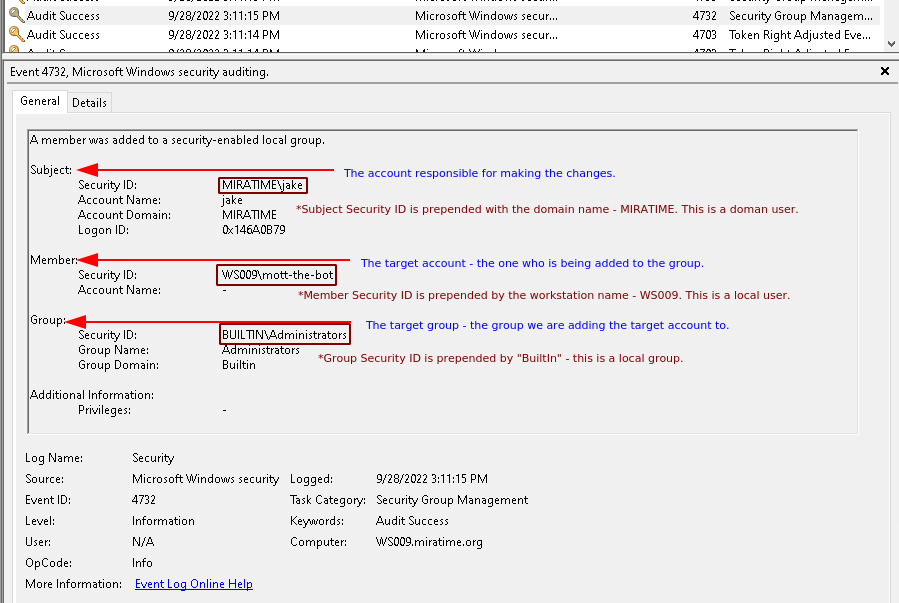This screenshot has width=899, height=603.
Task: Click the Event ID value 4732 in properties
Action: point(144,499)
